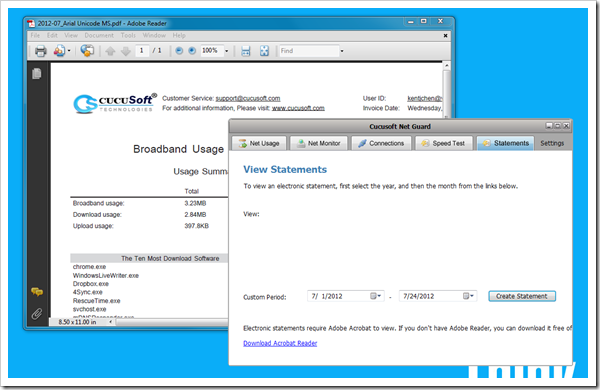
Task: Switch to the Connections tab
Action: (381, 144)
